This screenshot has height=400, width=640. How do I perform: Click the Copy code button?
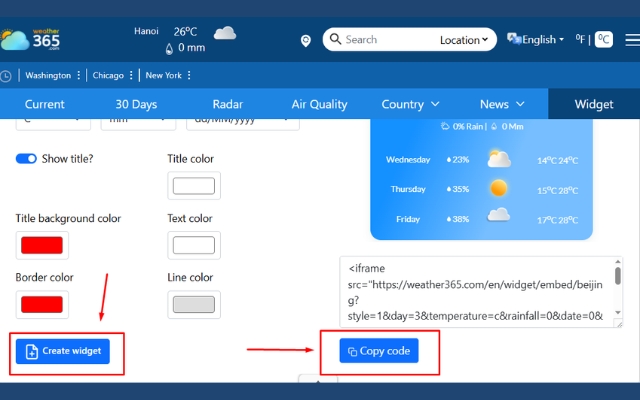[379, 351]
